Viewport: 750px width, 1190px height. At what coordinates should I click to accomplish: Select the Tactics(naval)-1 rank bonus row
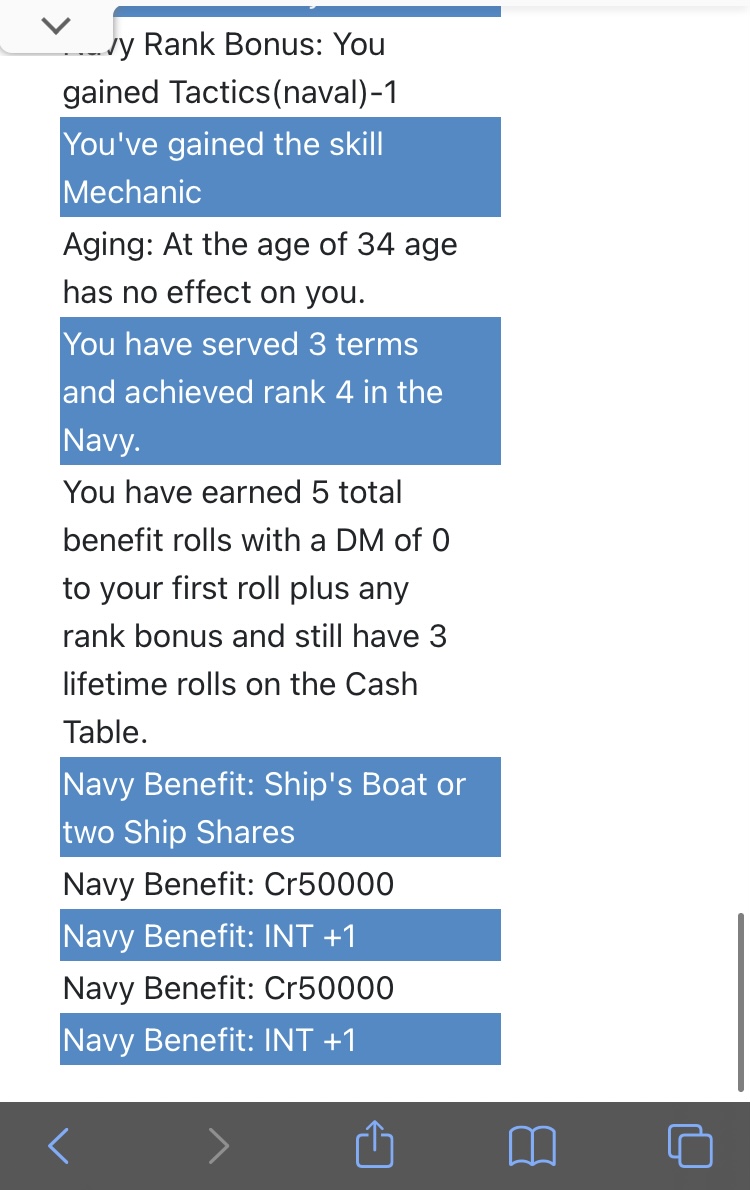(x=280, y=67)
